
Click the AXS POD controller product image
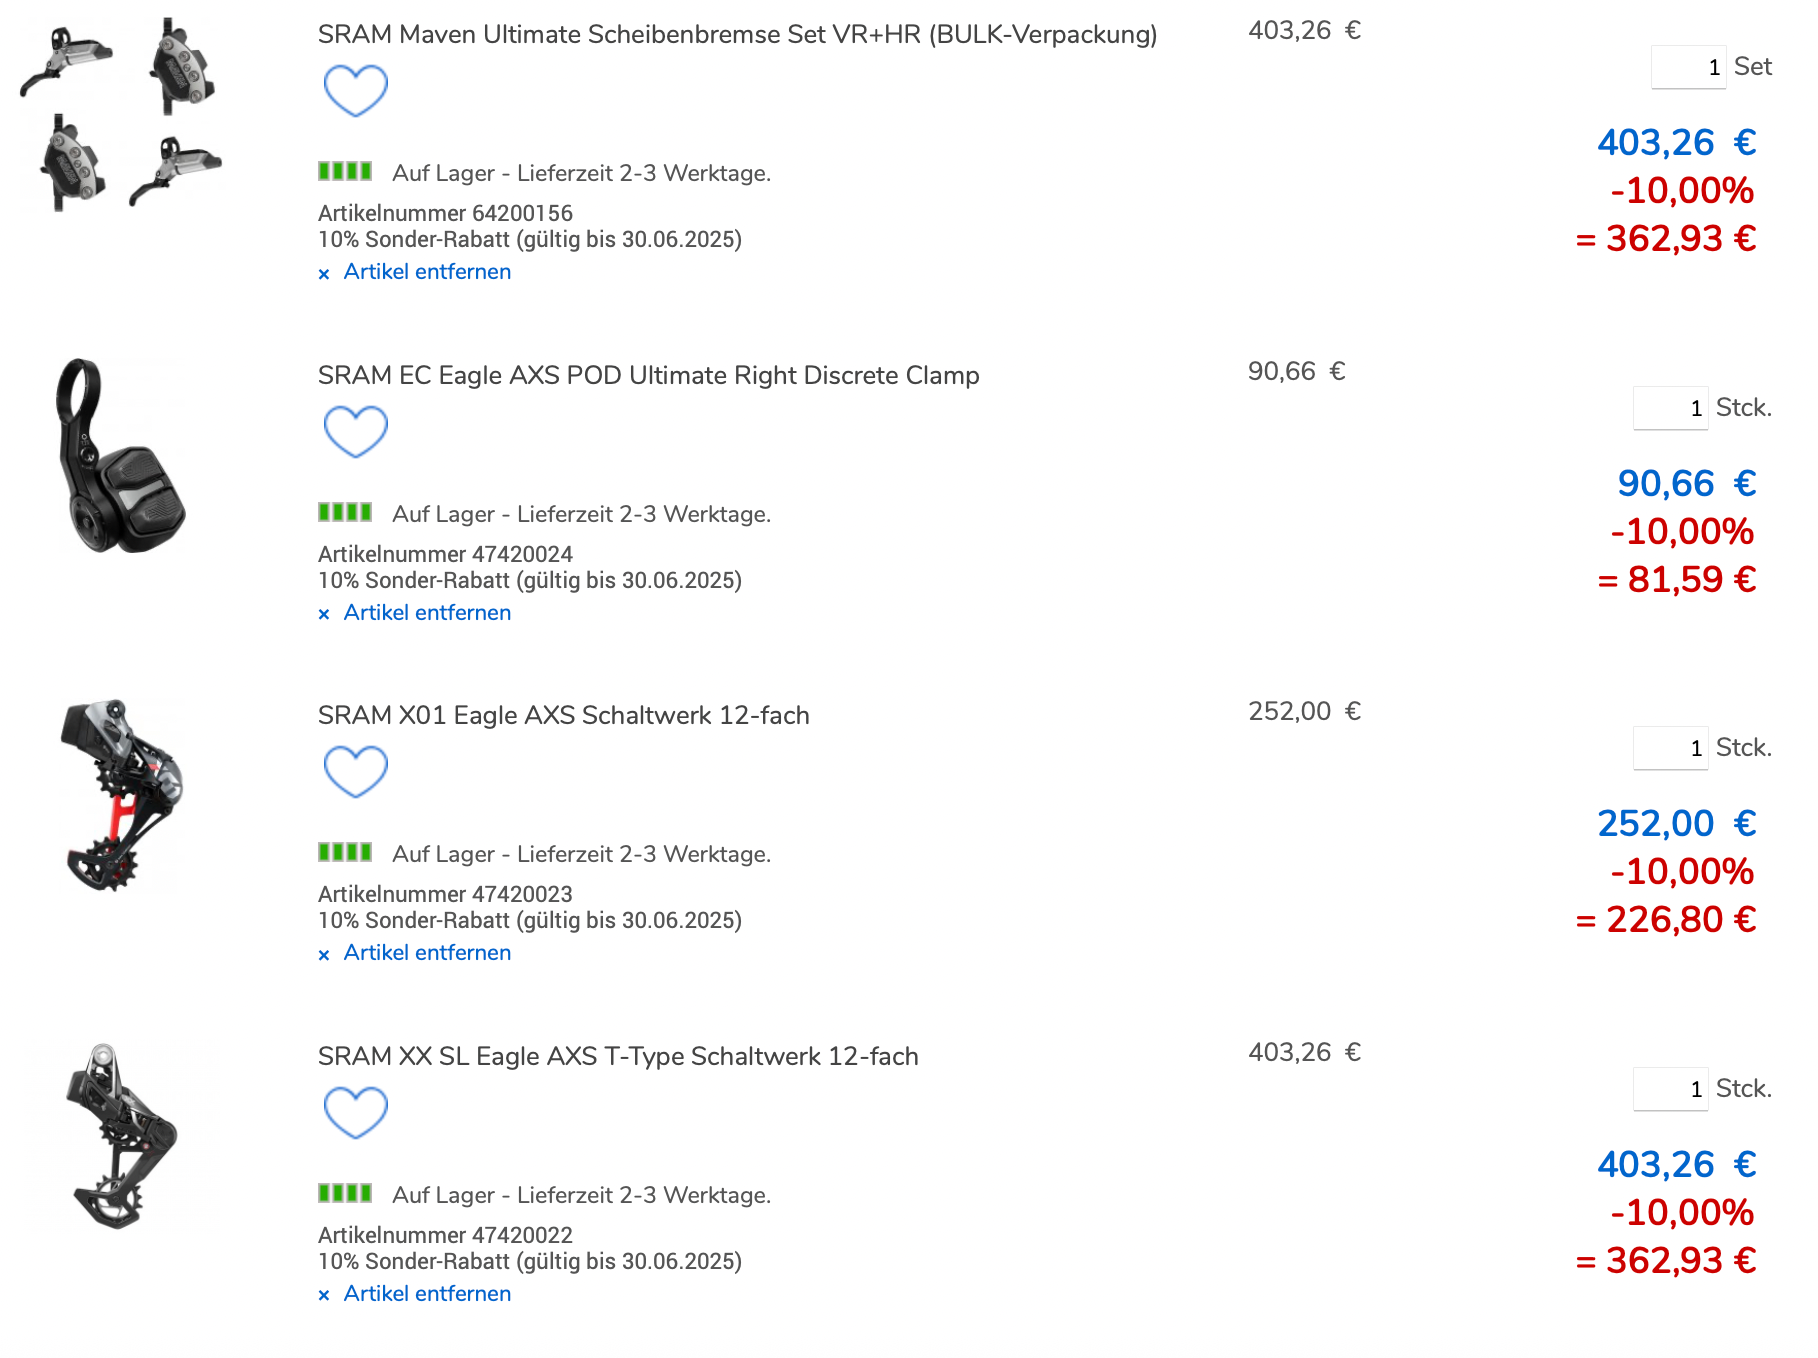coord(121,456)
